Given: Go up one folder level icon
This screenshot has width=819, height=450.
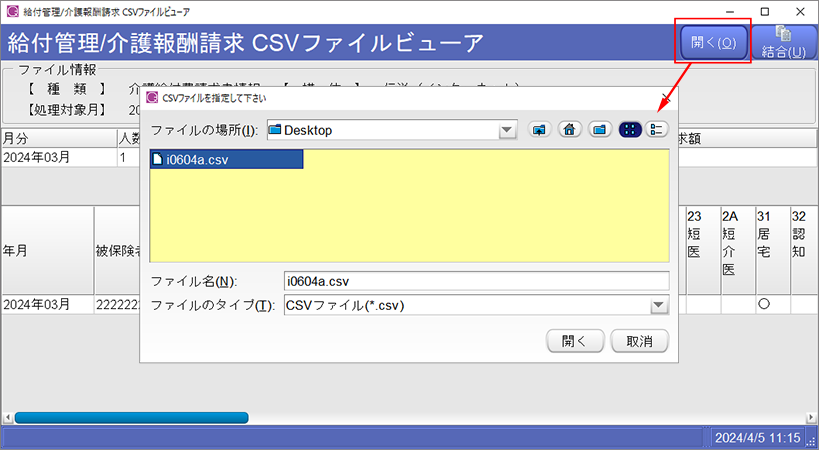Looking at the screenshot, I should pos(539,129).
